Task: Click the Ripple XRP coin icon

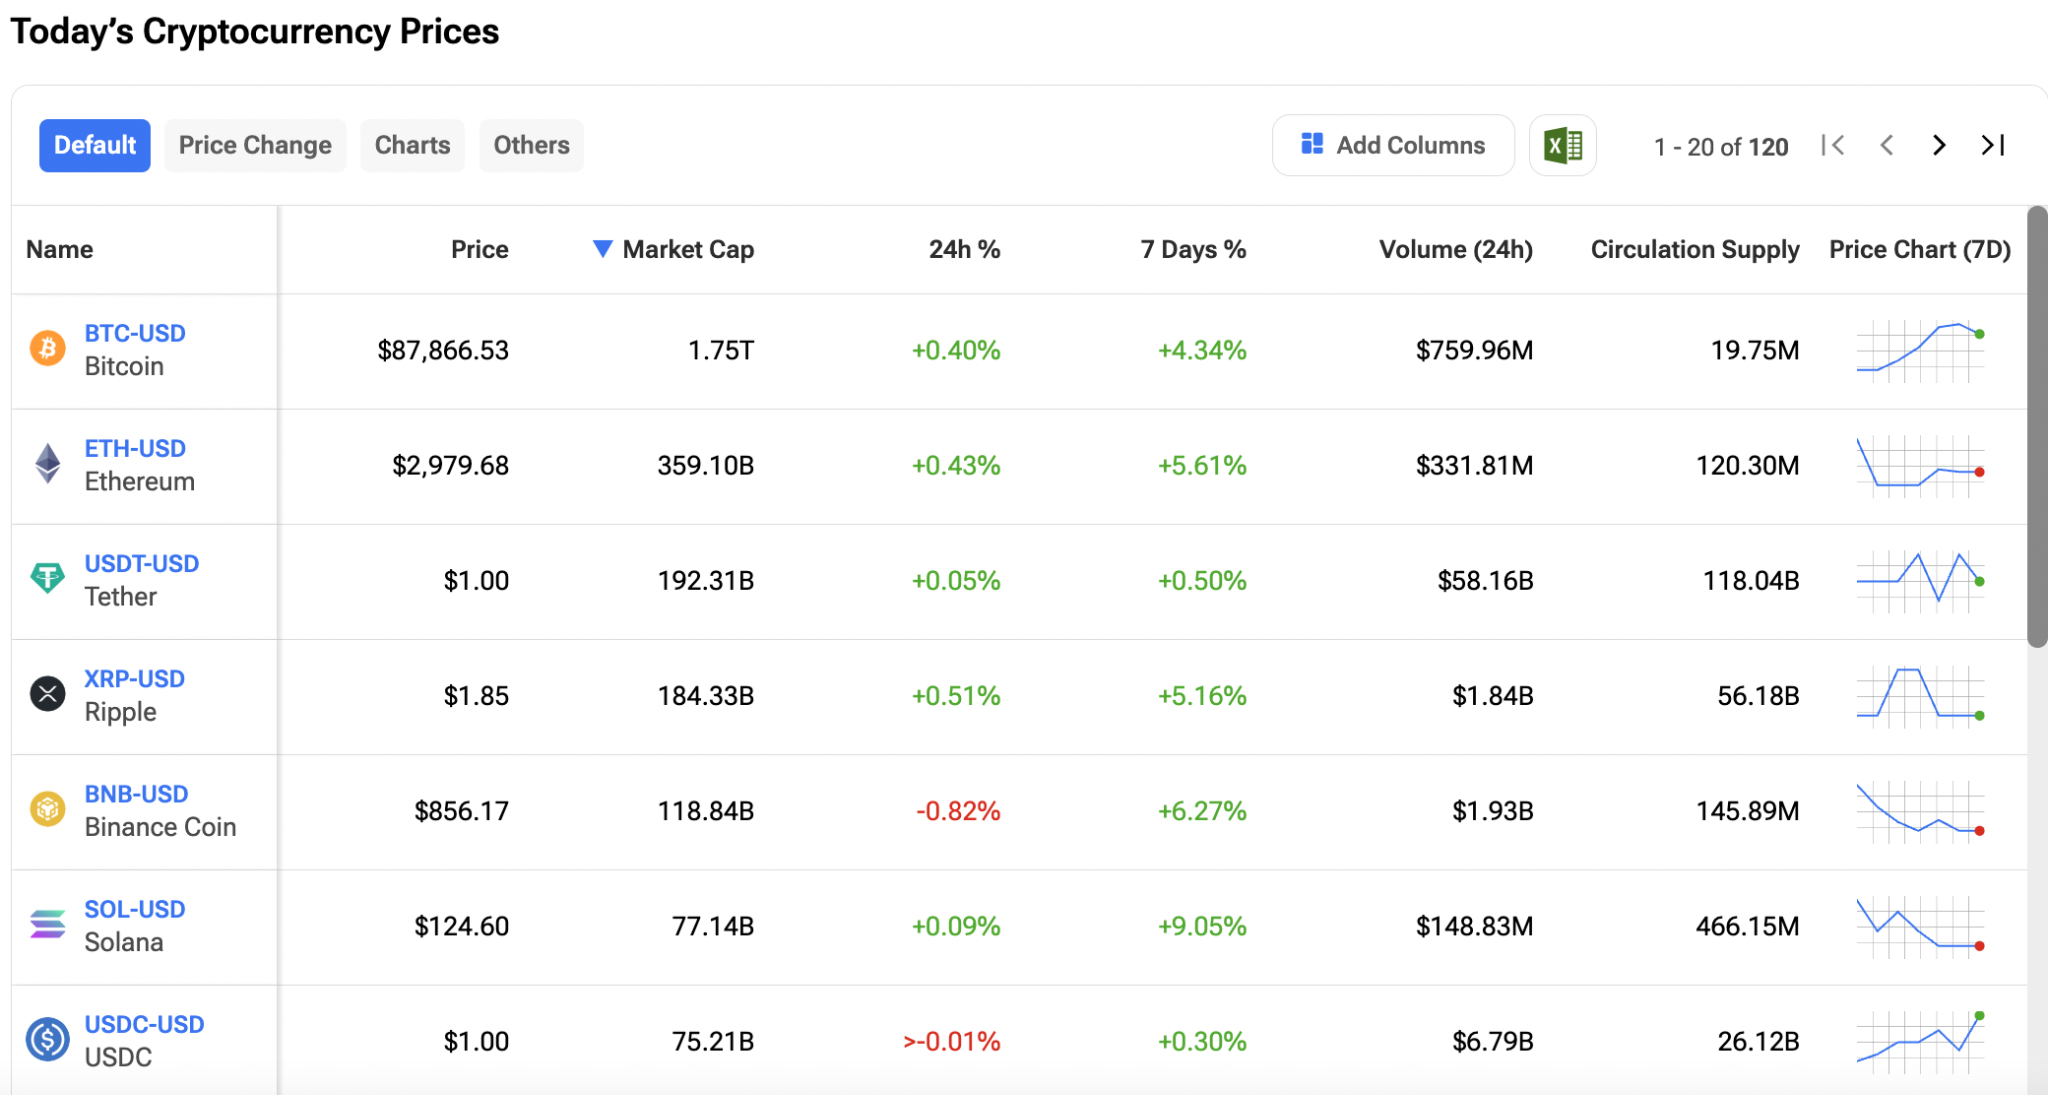Action: tap(47, 694)
